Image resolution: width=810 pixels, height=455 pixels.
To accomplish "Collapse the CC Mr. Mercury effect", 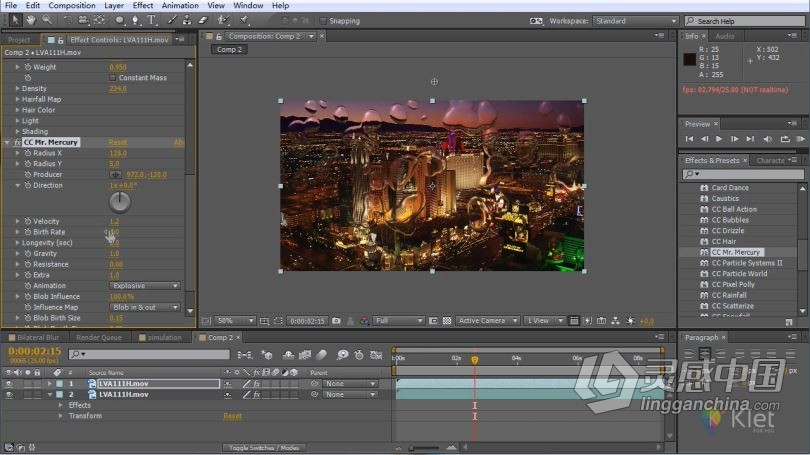I will coord(7,142).
